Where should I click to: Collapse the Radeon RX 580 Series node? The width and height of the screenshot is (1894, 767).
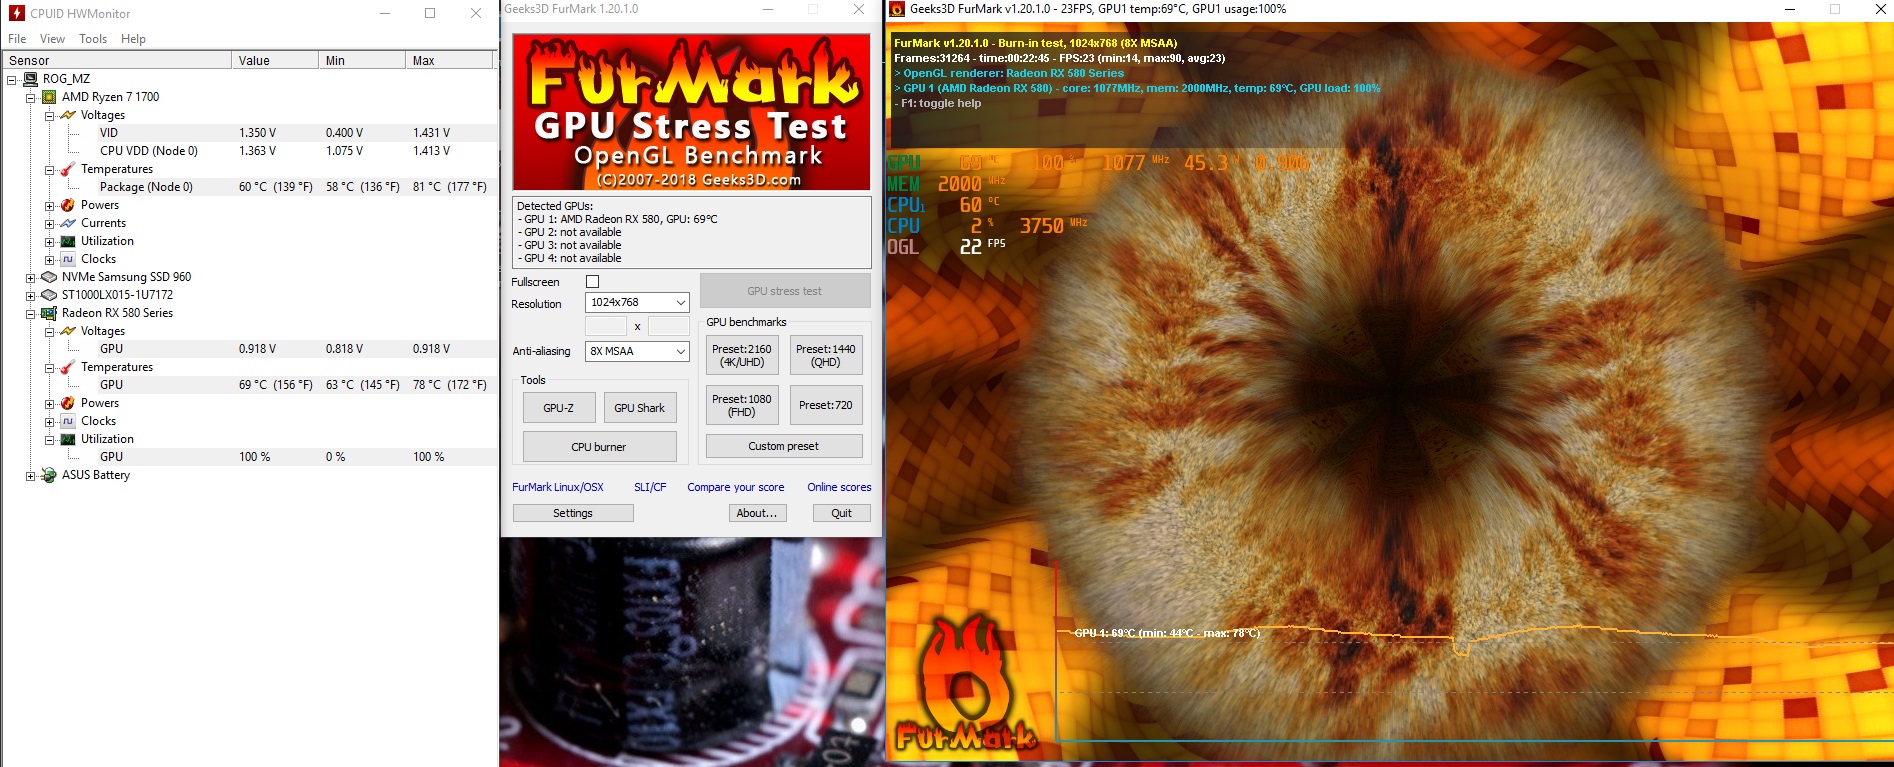click(31, 314)
